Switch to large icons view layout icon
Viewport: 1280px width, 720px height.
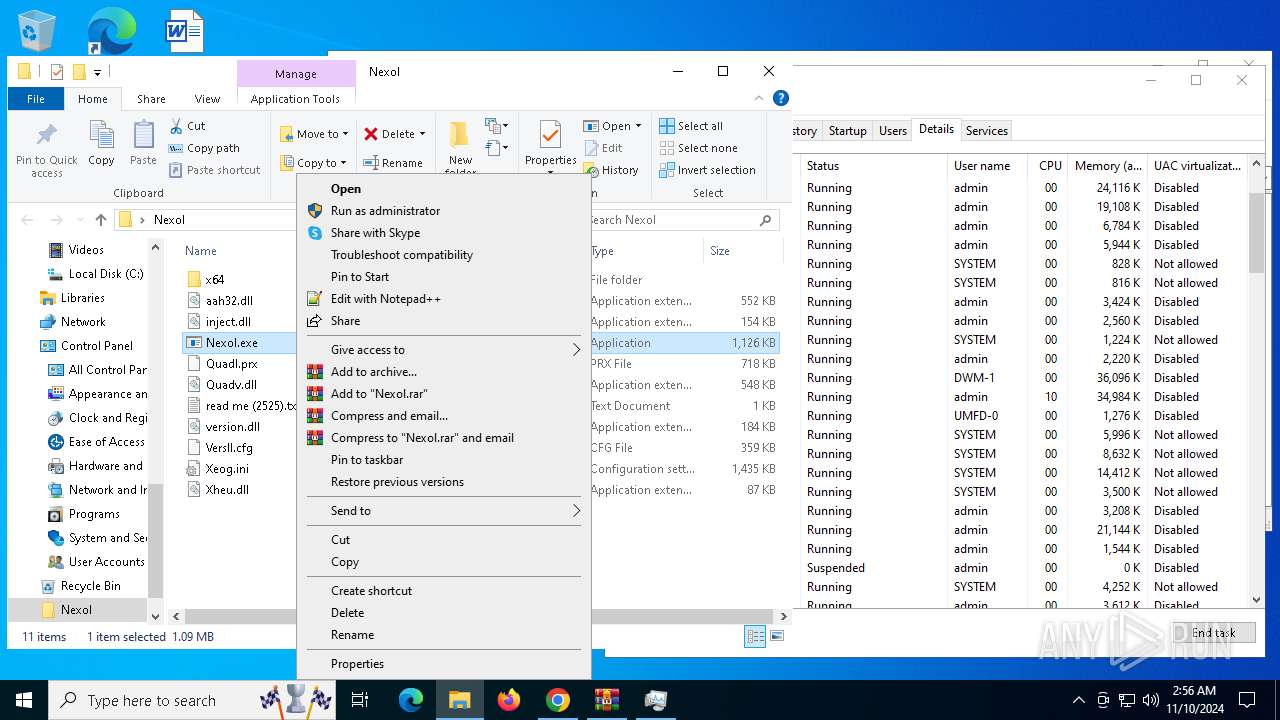coord(777,636)
